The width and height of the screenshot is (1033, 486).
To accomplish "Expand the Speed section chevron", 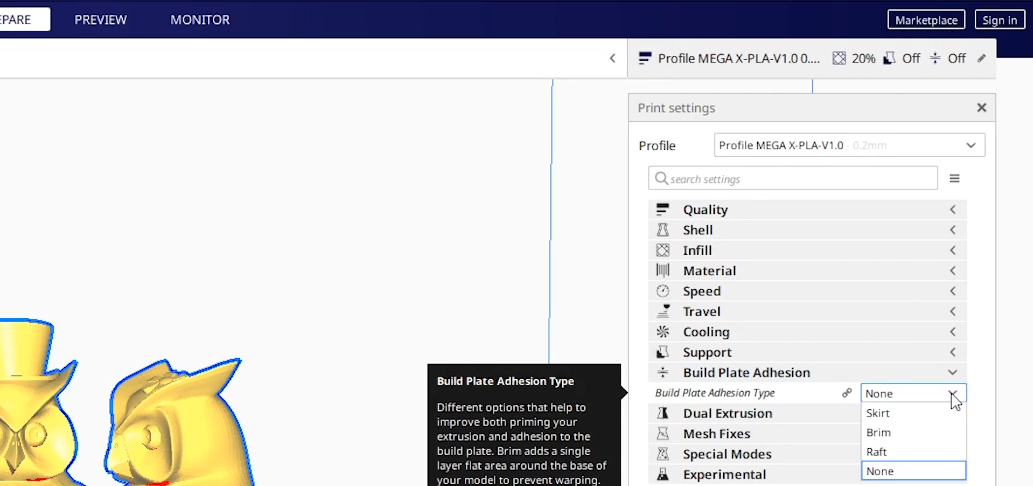I will click(x=953, y=291).
